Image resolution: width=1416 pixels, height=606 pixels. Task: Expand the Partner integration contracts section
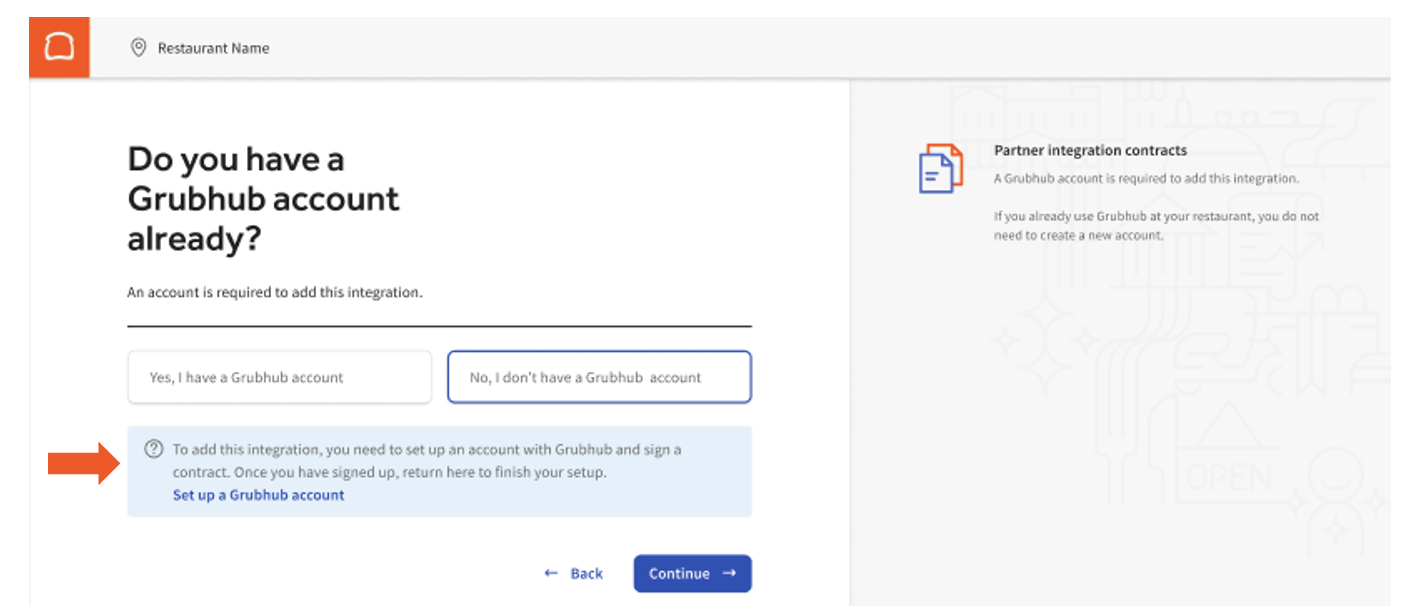1091,151
